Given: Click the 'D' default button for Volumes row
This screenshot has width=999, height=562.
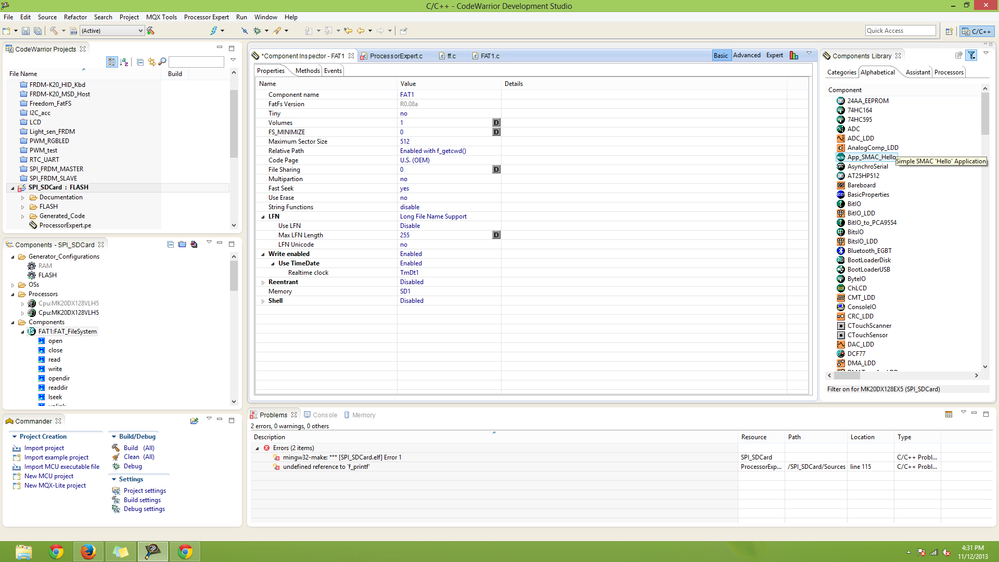Looking at the screenshot, I should [x=496, y=122].
